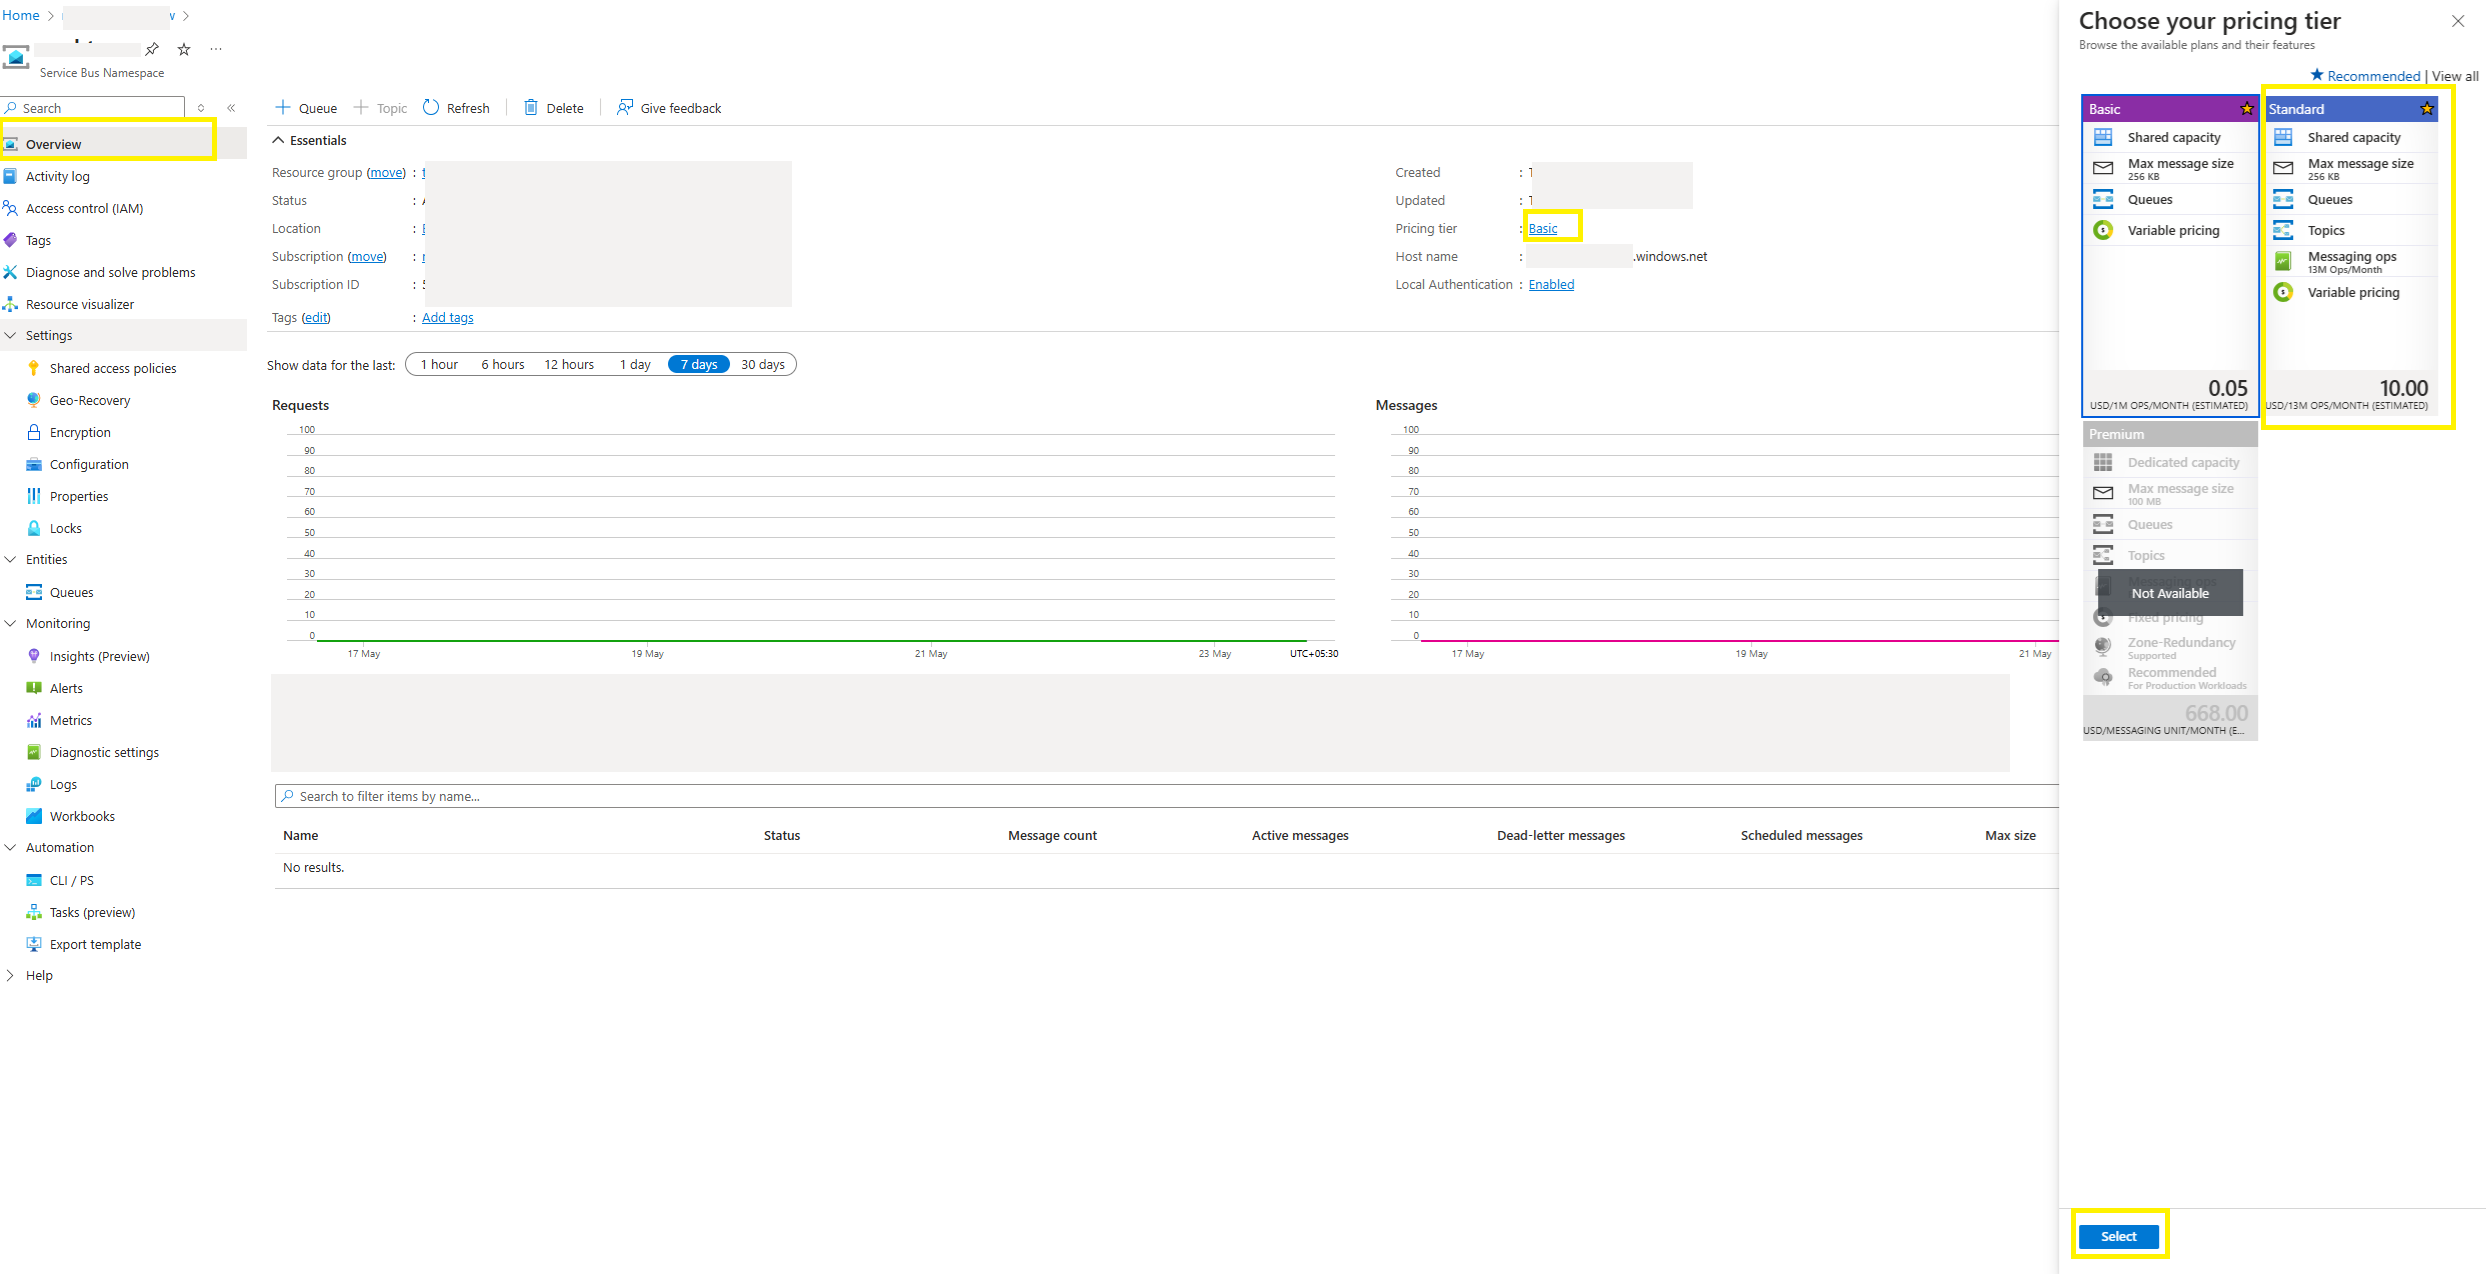Click the Enabled local authentication link
2486x1274 pixels.
pyautogui.click(x=1551, y=285)
